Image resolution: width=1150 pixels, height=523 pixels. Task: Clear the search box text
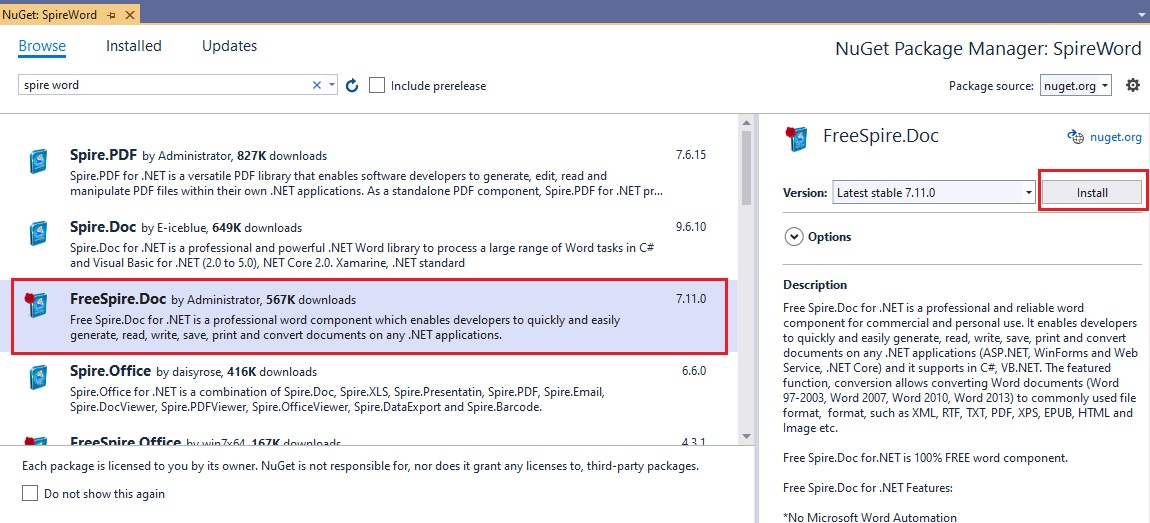(317, 85)
